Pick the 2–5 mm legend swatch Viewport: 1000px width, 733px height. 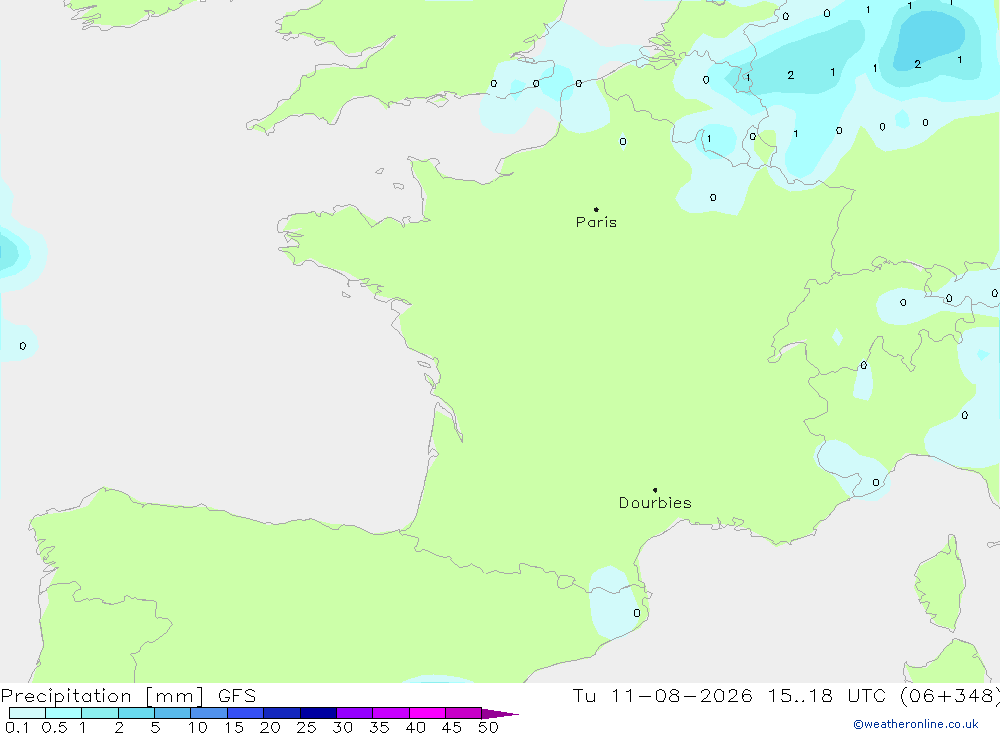[136, 713]
